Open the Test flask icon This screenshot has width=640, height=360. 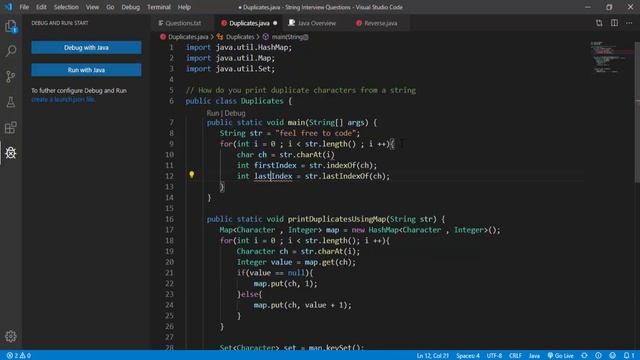(x=11, y=102)
